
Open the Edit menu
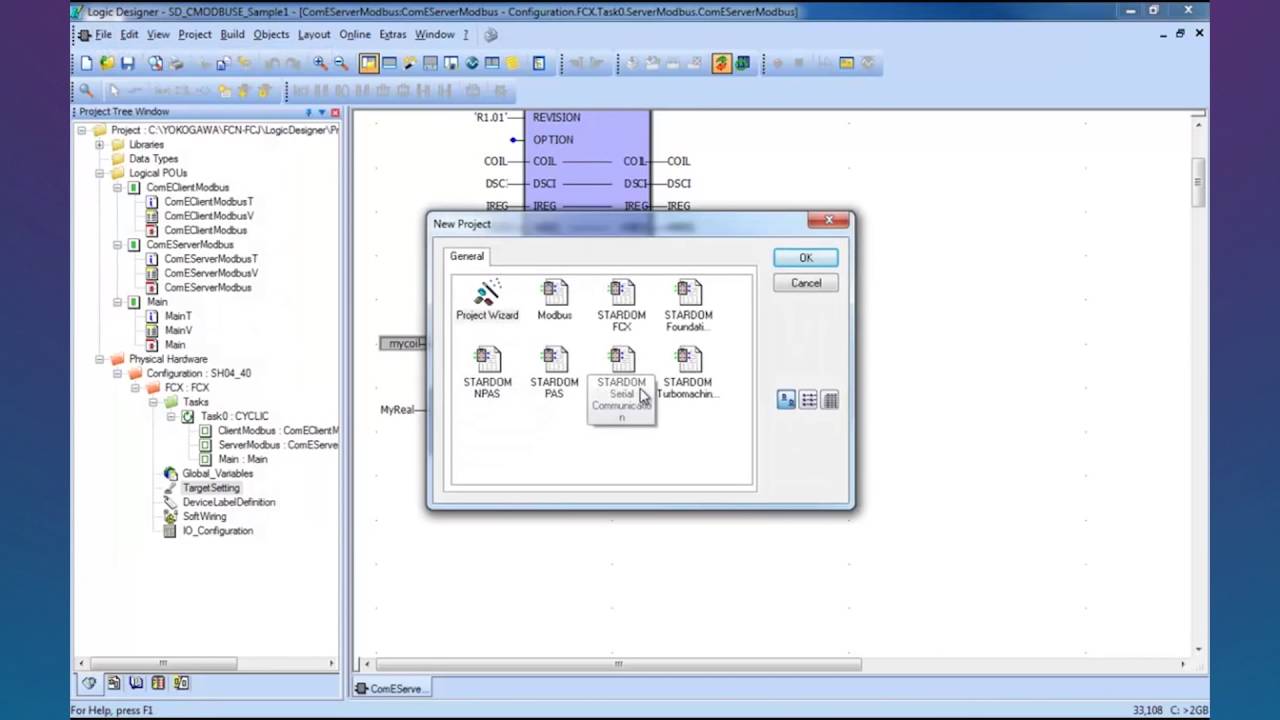point(129,34)
